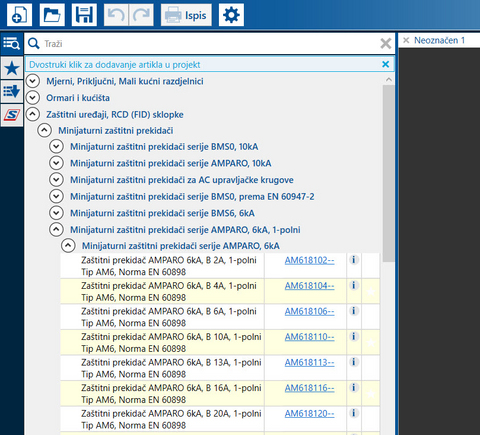Create a new project with the new document icon
This screenshot has height=435, width=480.
[x=19, y=15]
